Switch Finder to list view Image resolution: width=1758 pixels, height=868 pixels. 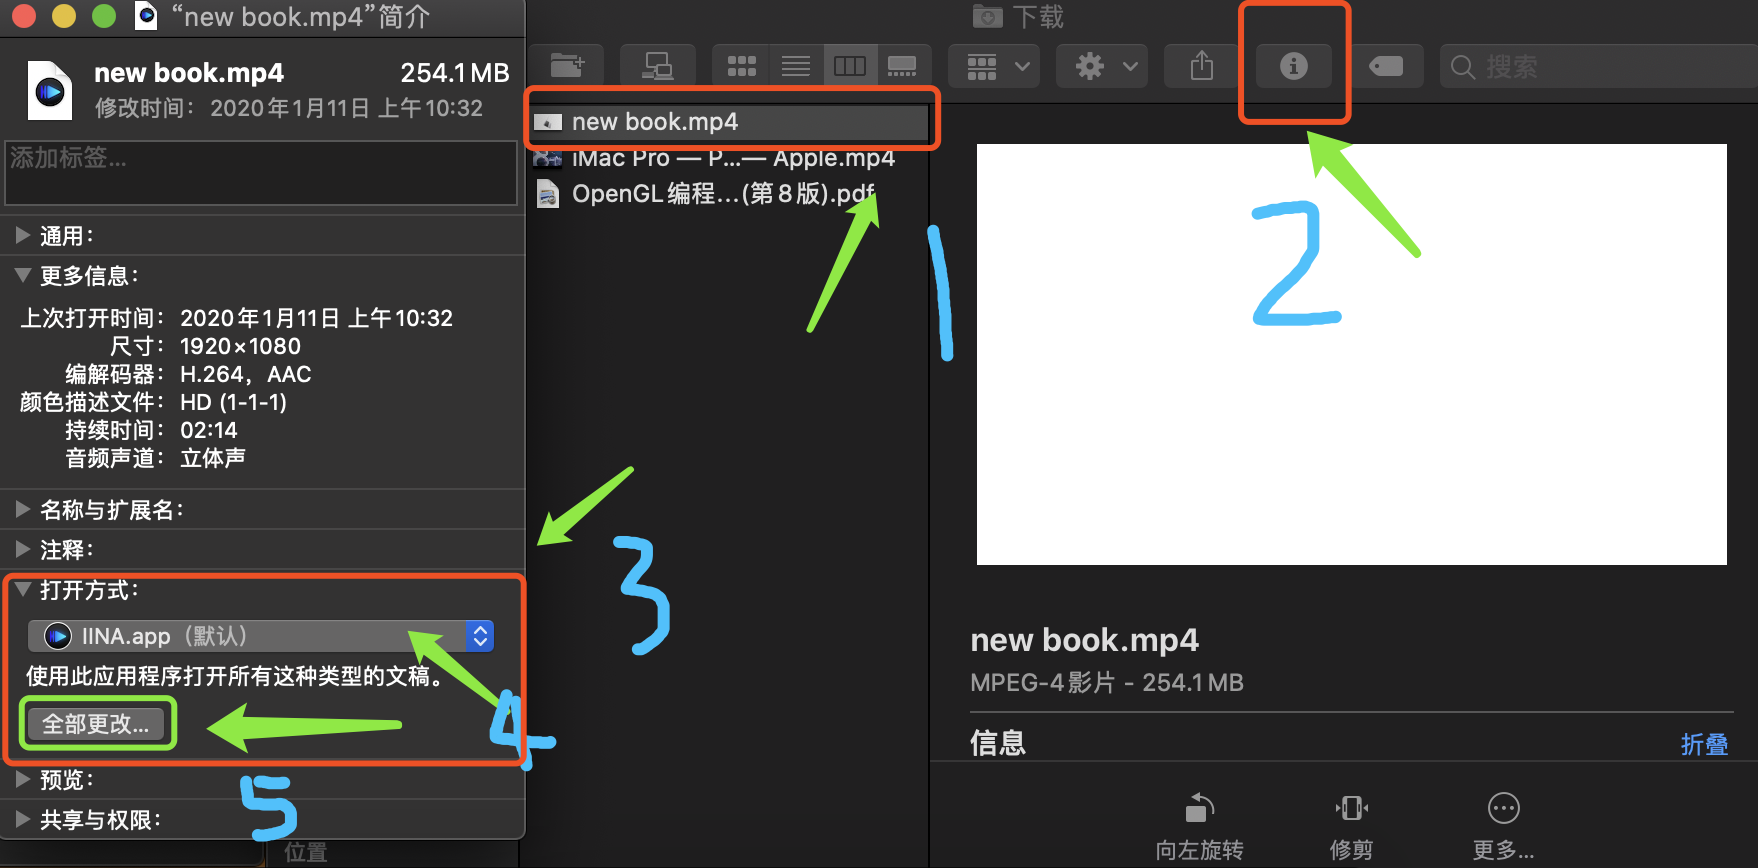pyautogui.click(x=796, y=66)
